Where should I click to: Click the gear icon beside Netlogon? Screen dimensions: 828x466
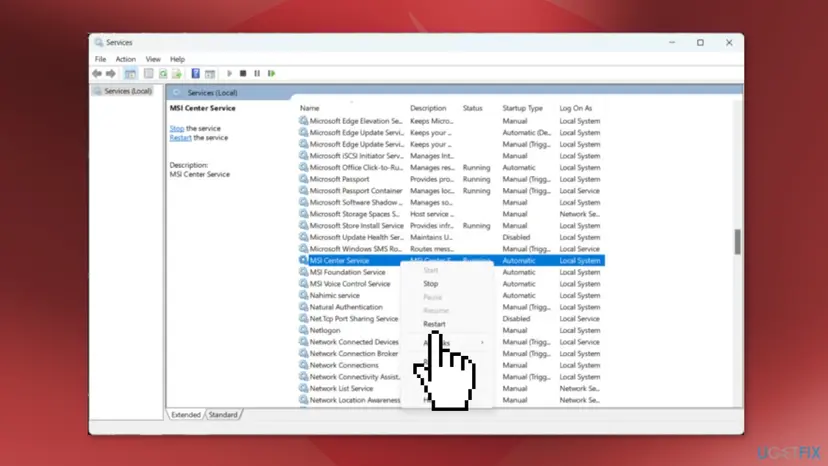pos(303,330)
